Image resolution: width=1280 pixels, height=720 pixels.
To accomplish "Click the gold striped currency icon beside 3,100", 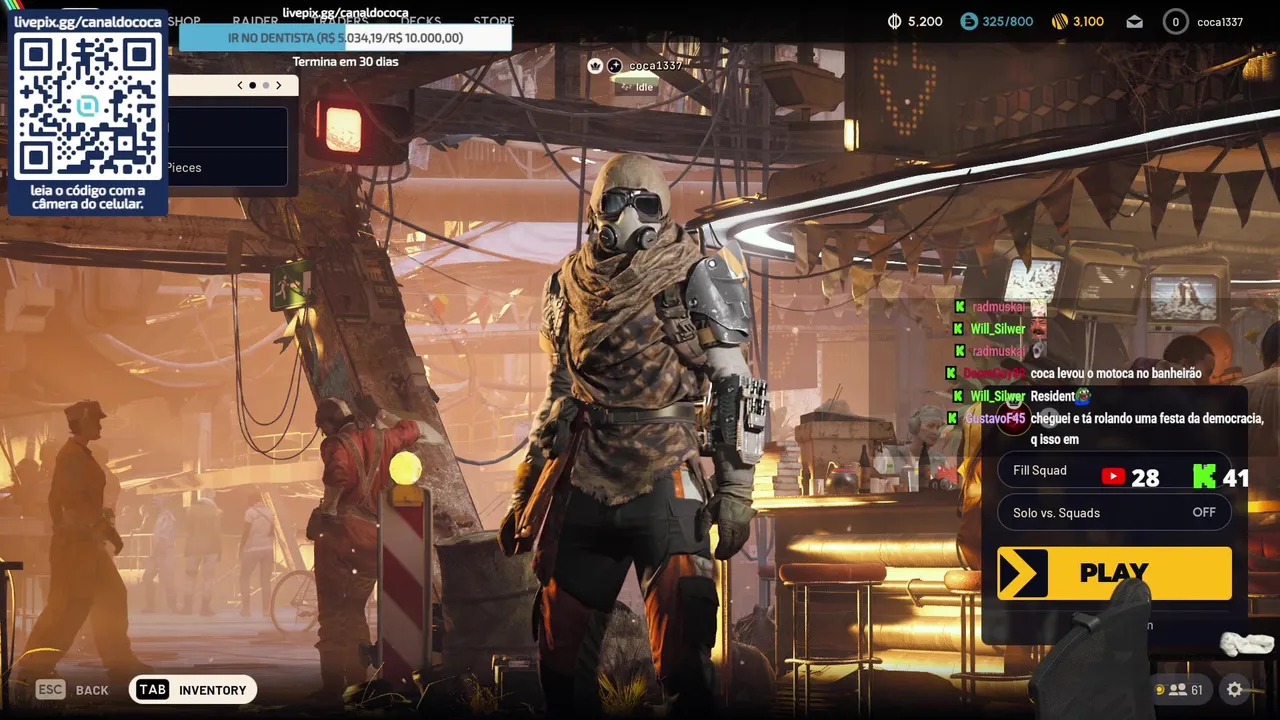I will click(1060, 21).
